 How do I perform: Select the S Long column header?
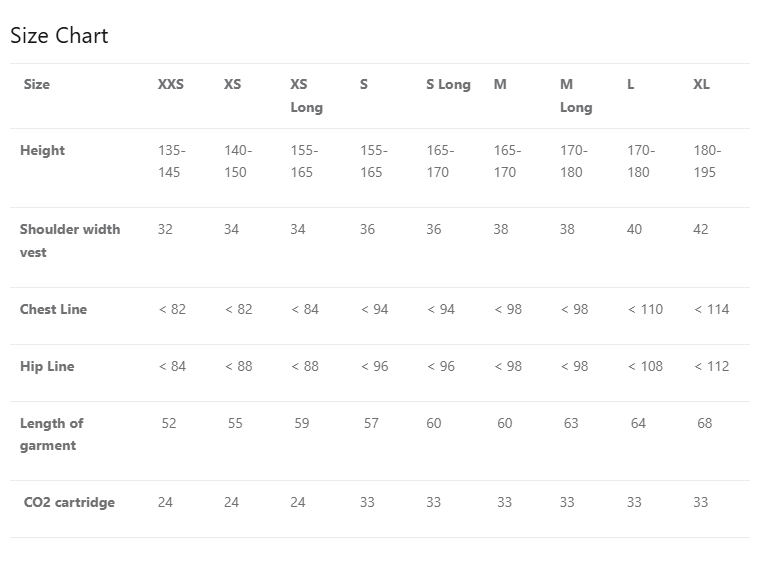pyautogui.click(x=448, y=85)
